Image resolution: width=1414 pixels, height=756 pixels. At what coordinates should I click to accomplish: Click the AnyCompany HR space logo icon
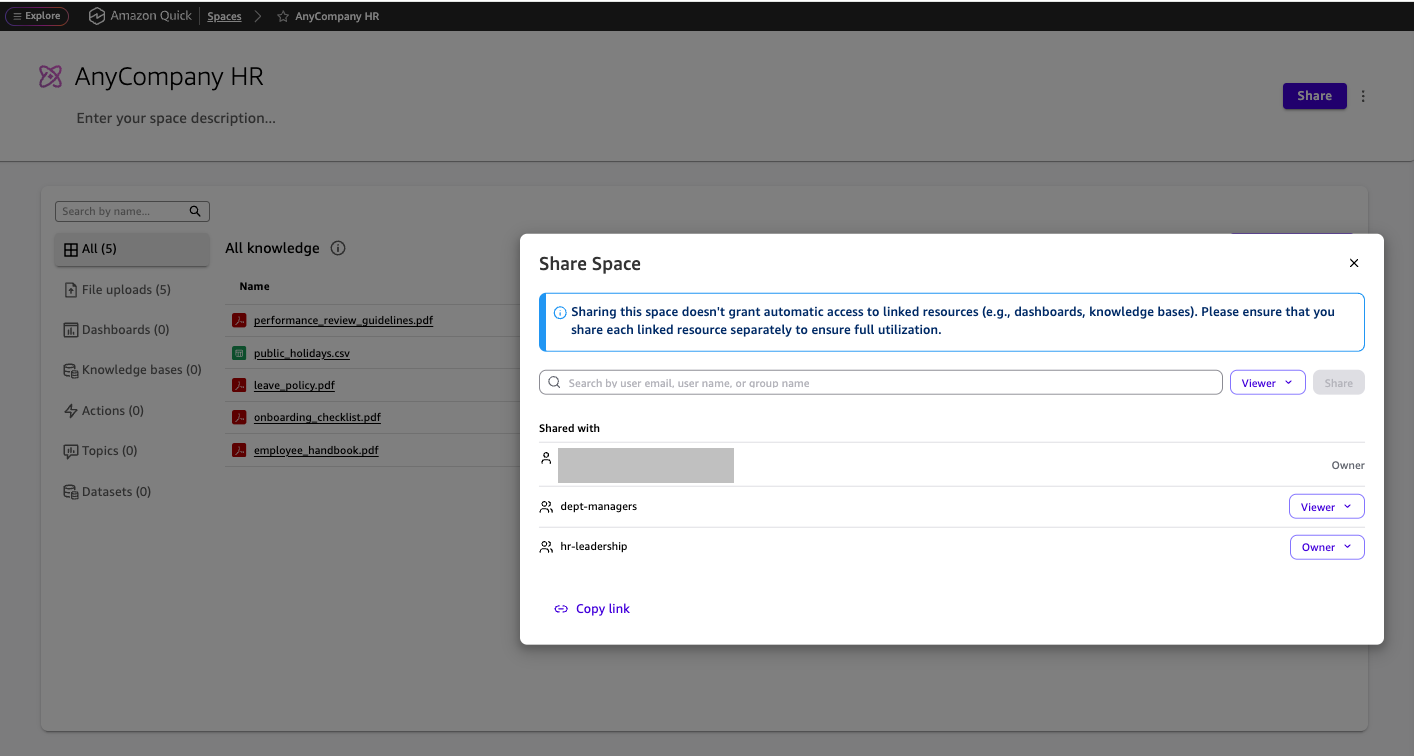(x=50, y=77)
